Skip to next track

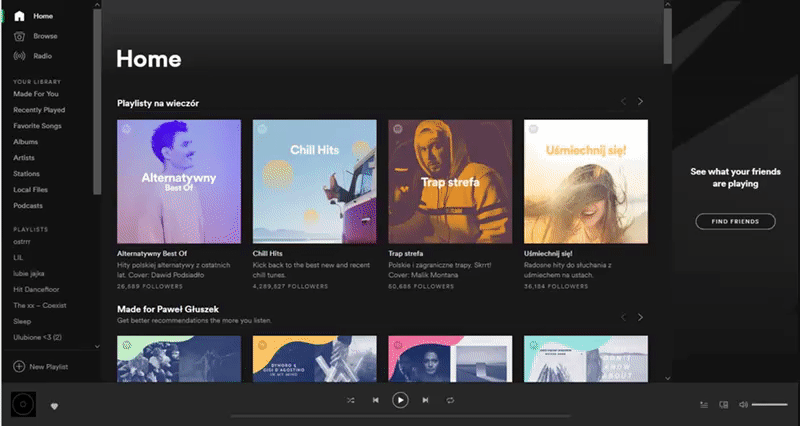point(425,400)
